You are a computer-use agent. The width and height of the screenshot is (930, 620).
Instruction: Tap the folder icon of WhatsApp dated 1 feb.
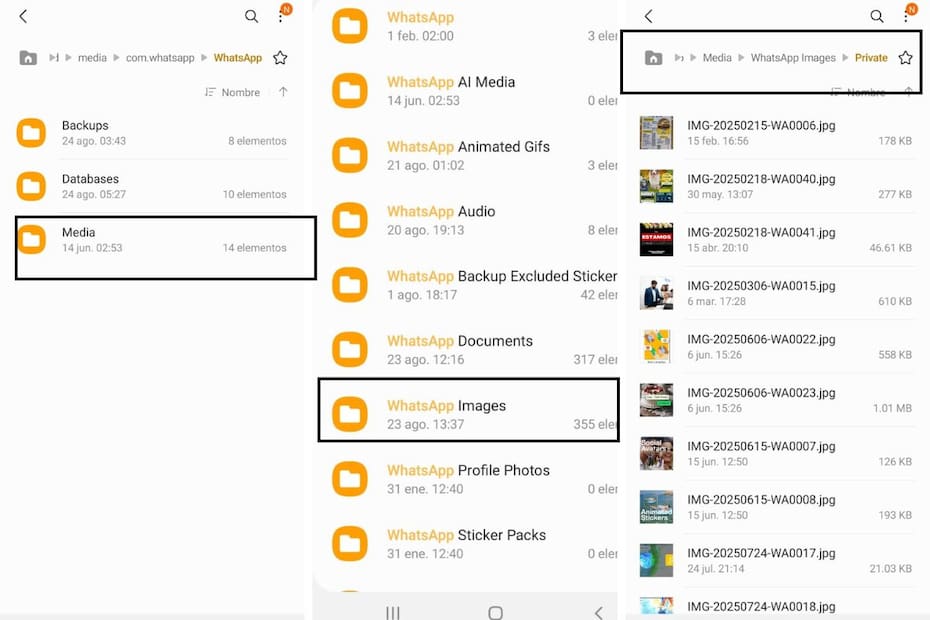(x=350, y=26)
